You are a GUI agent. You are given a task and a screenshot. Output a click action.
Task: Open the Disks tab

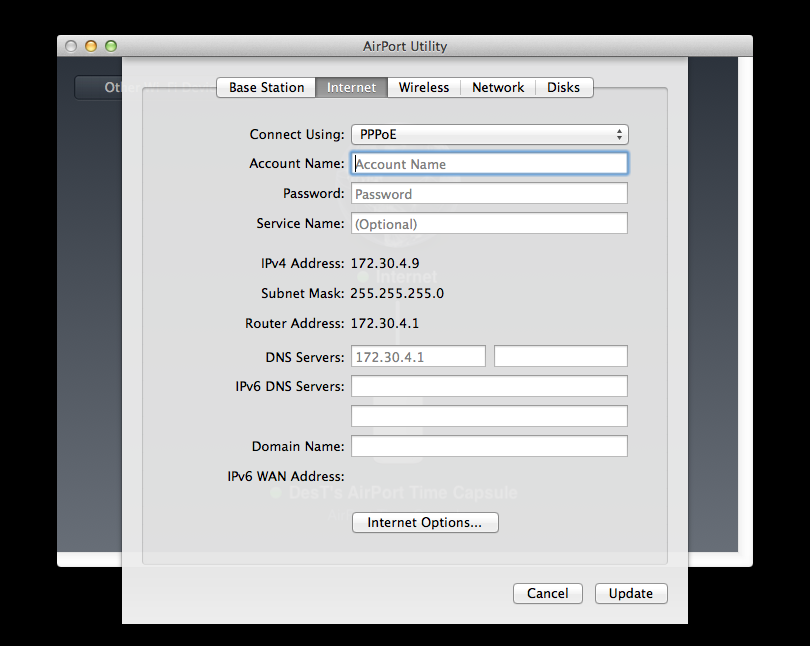pos(564,87)
